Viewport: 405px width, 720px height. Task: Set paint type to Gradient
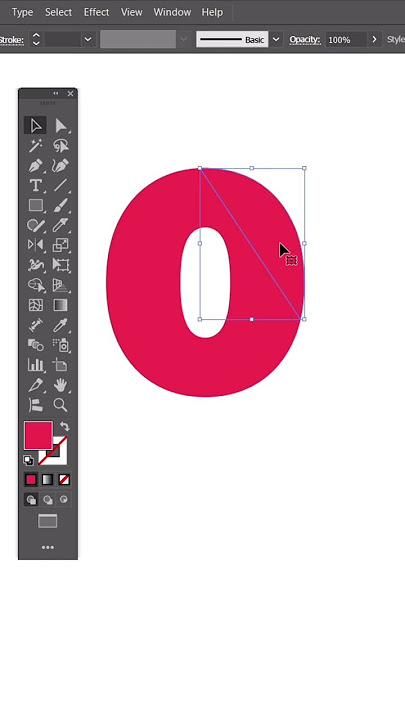(x=48, y=480)
